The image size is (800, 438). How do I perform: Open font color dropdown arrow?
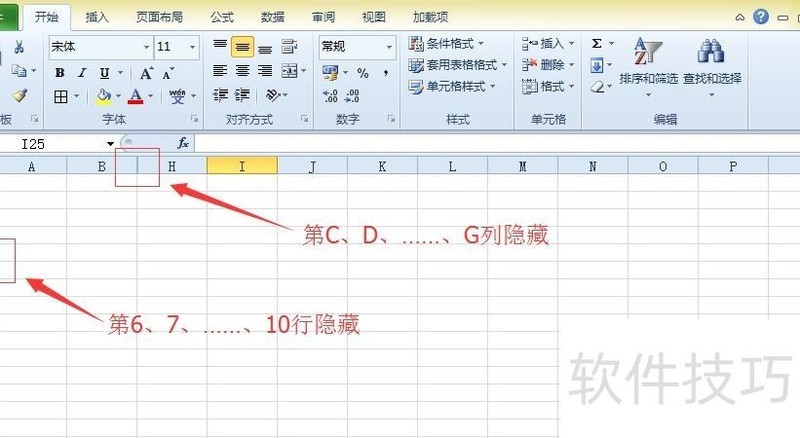coord(151,96)
